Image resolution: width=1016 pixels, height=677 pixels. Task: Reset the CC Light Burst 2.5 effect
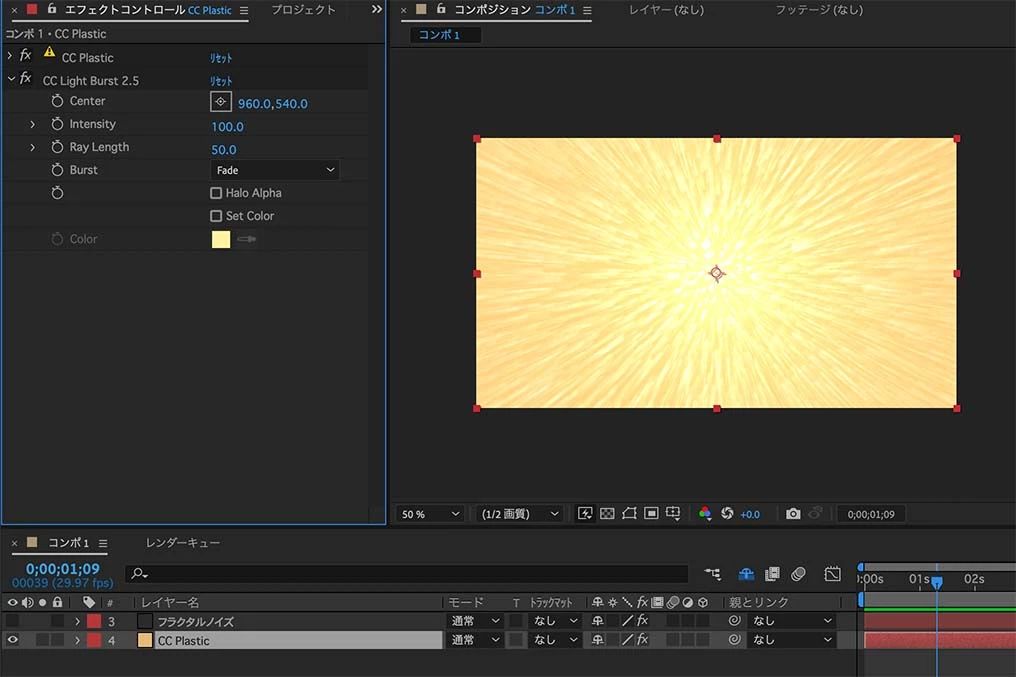(221, 81)
